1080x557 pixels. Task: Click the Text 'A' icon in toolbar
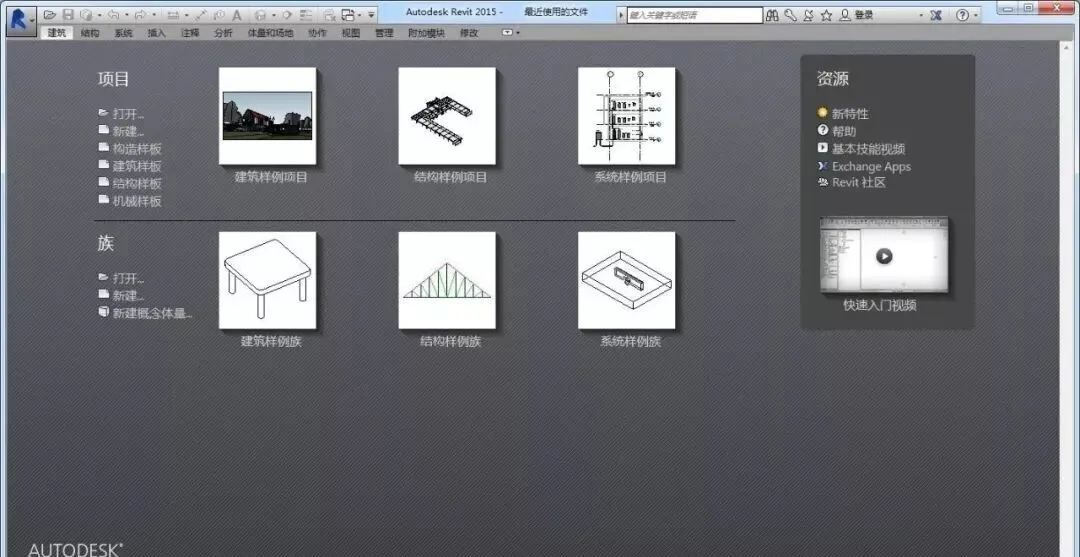(236, 14)
